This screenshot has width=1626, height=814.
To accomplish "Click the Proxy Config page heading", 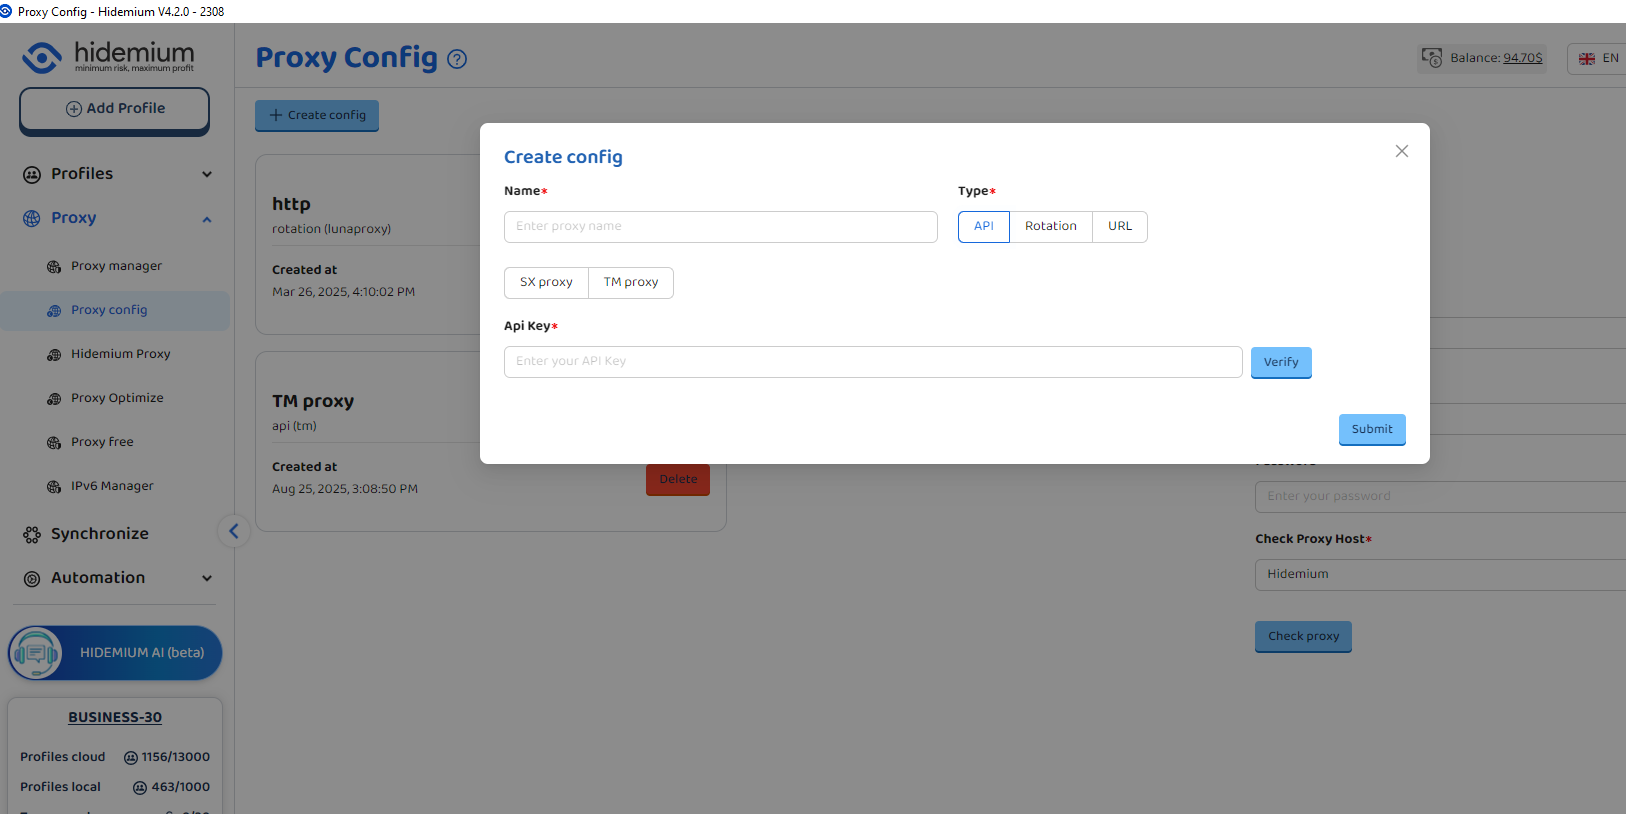I will (x=347, y=58).
